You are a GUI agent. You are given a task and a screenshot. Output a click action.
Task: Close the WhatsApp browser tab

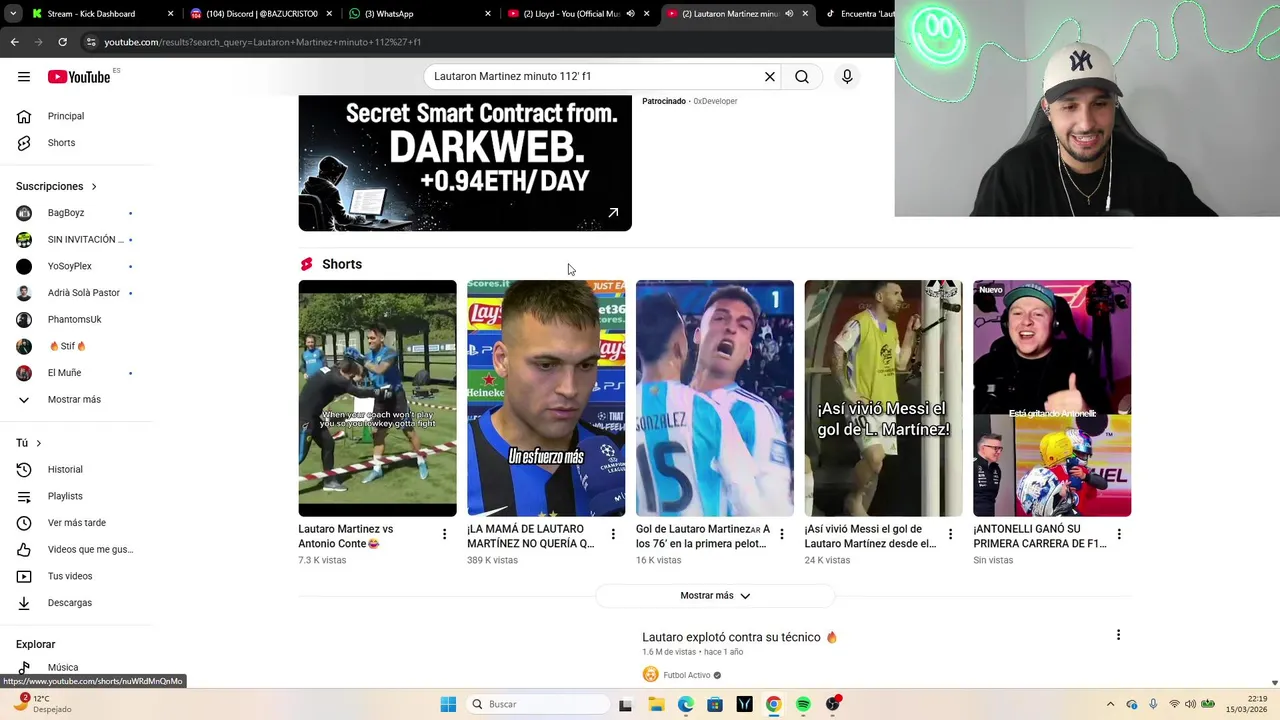[488, 14]
